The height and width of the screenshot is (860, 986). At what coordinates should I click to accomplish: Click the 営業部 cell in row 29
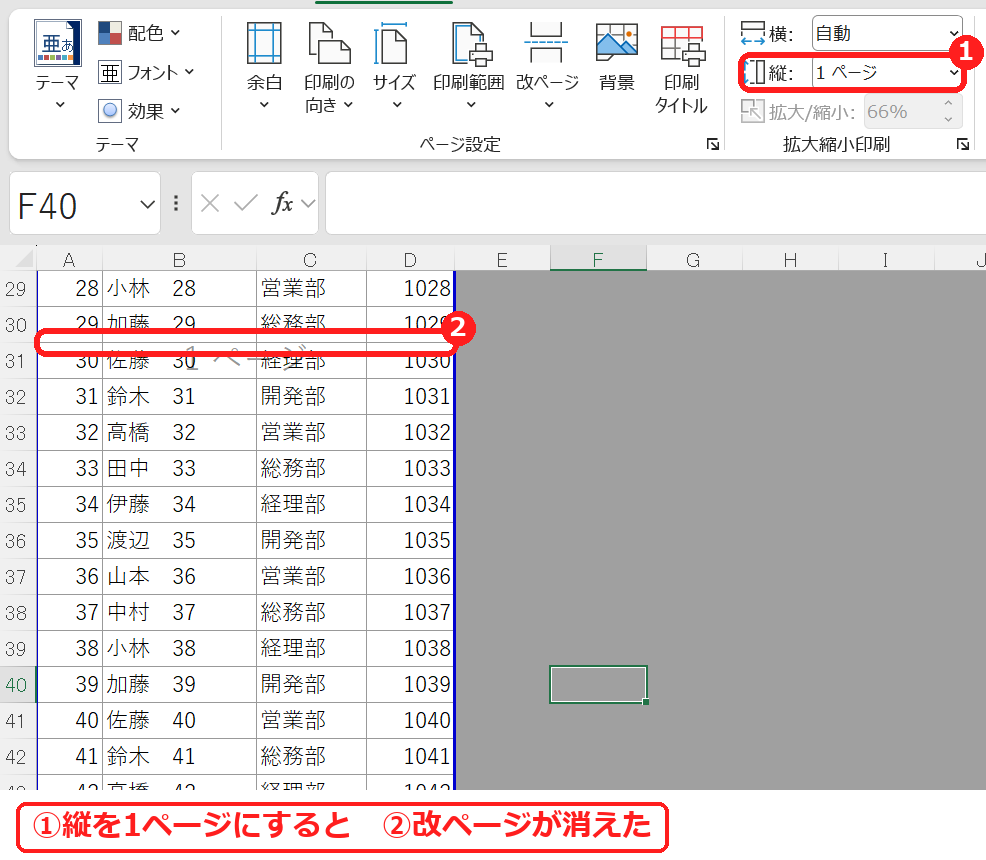pyautogui.click(x=311, y=289)
